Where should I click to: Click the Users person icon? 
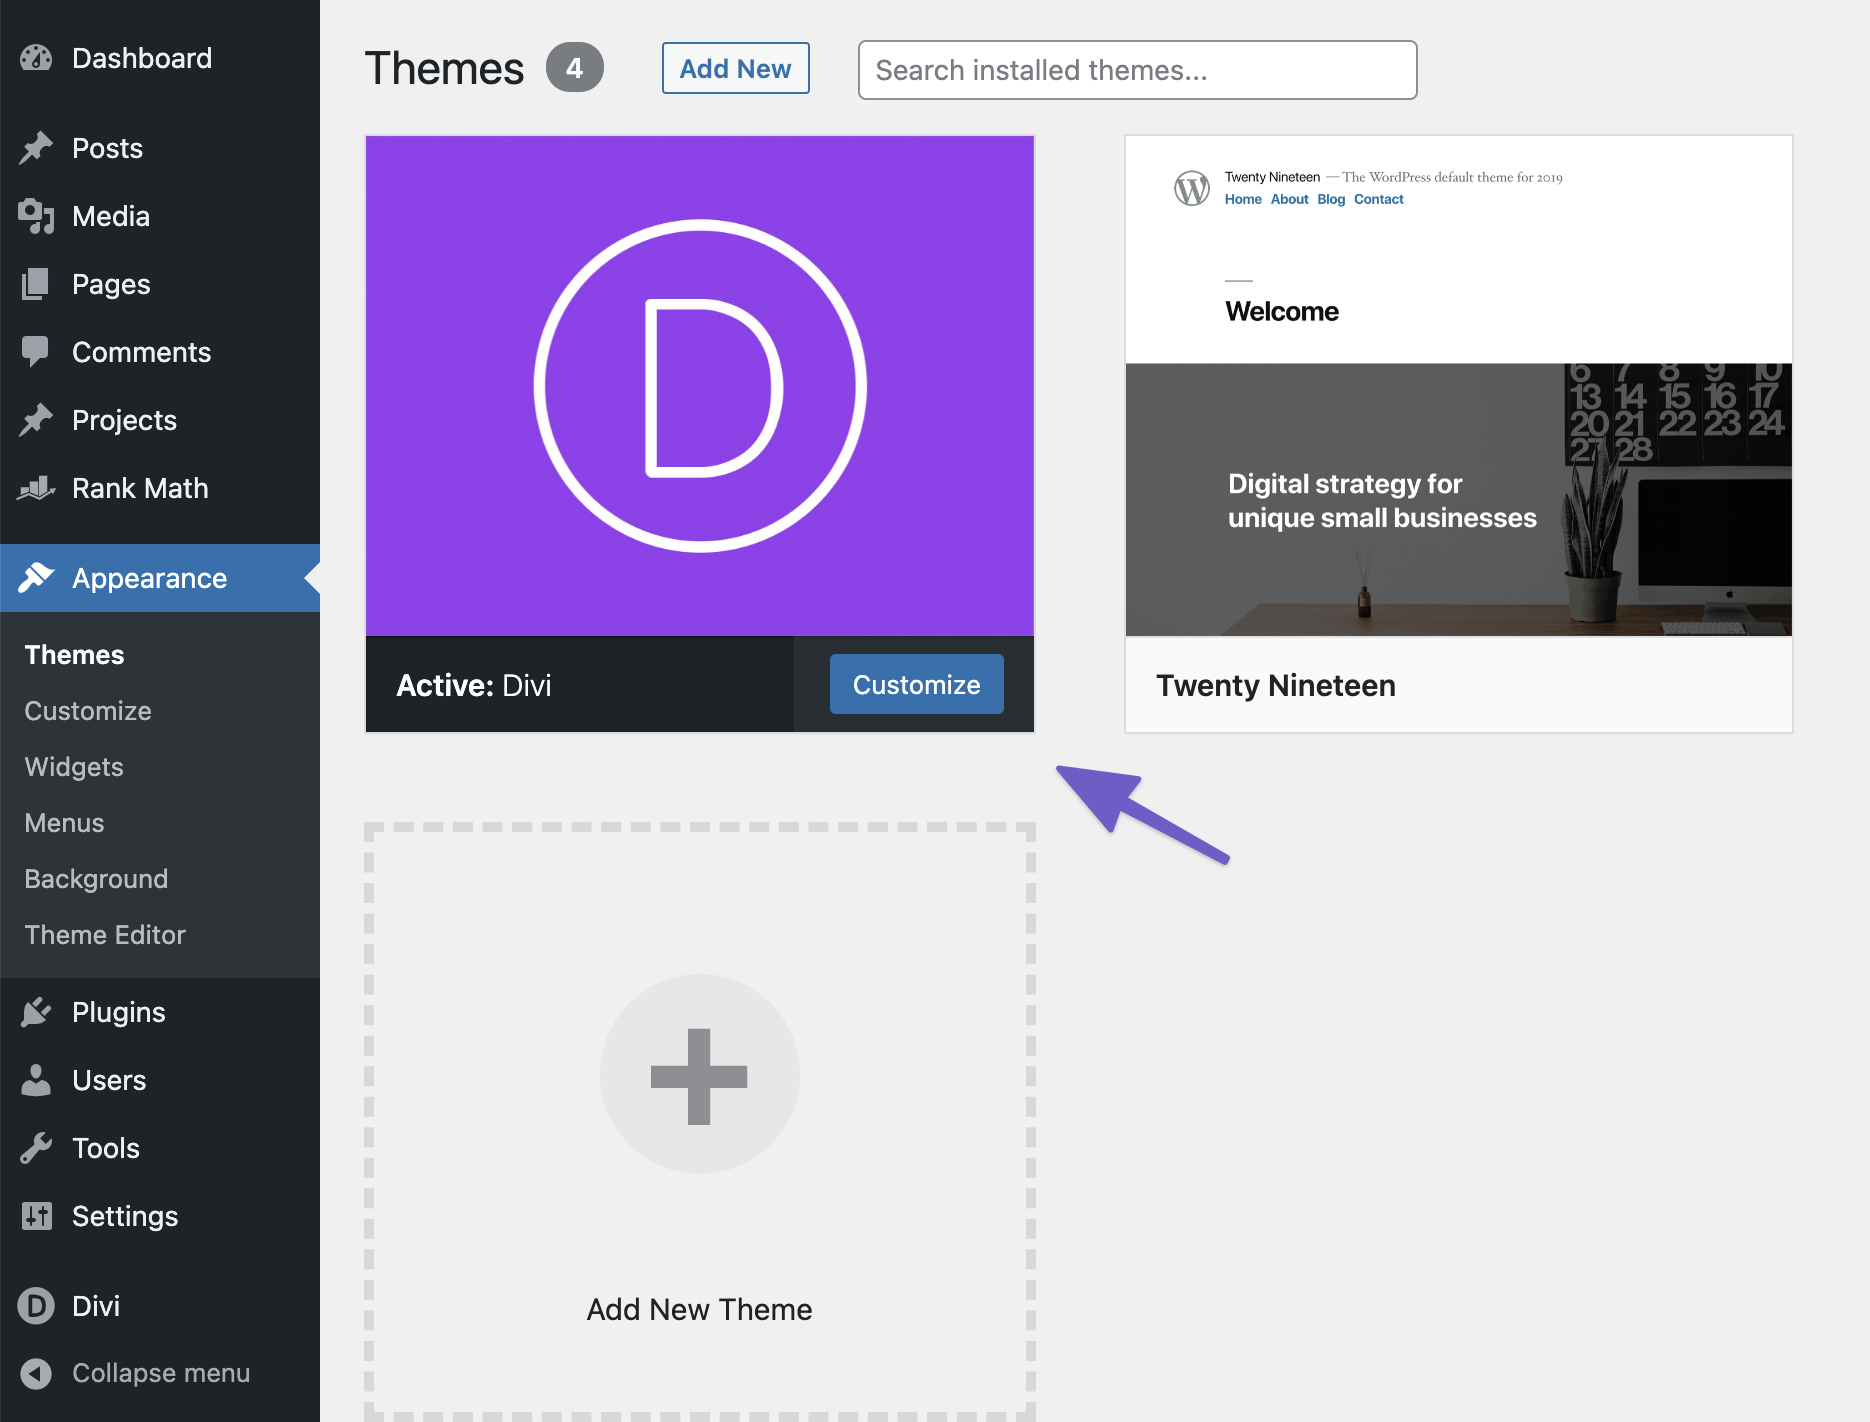pyautogui.click(x=36, y=1080)
